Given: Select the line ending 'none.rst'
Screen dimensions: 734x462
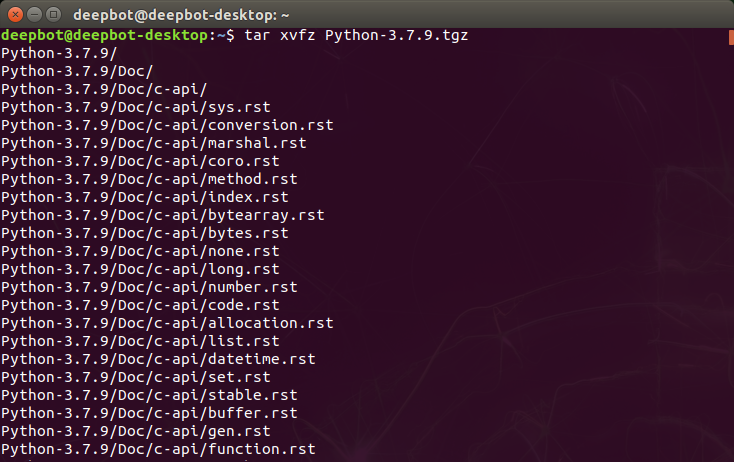Looking at the screenshot, I should pos(140,251).
